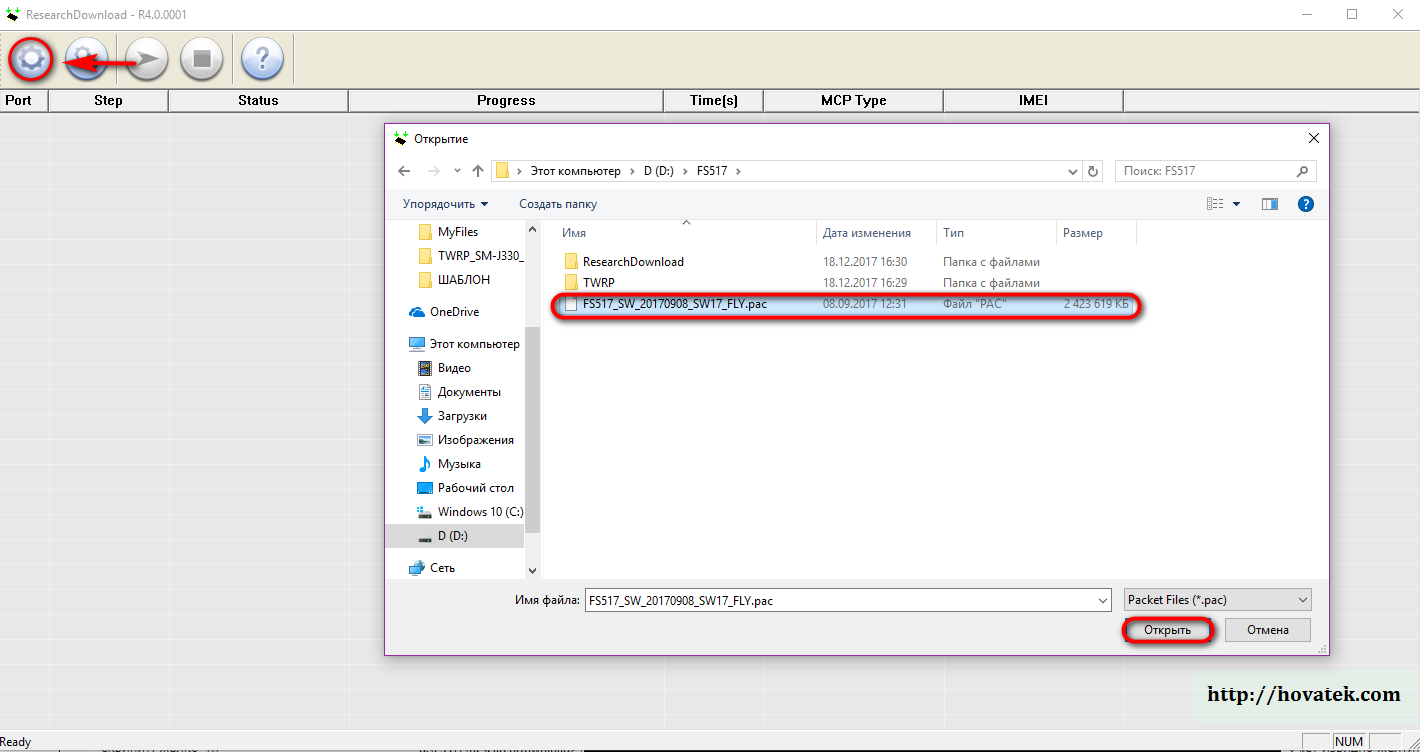Click Создать папку to create folder

(x=557, y=204)
